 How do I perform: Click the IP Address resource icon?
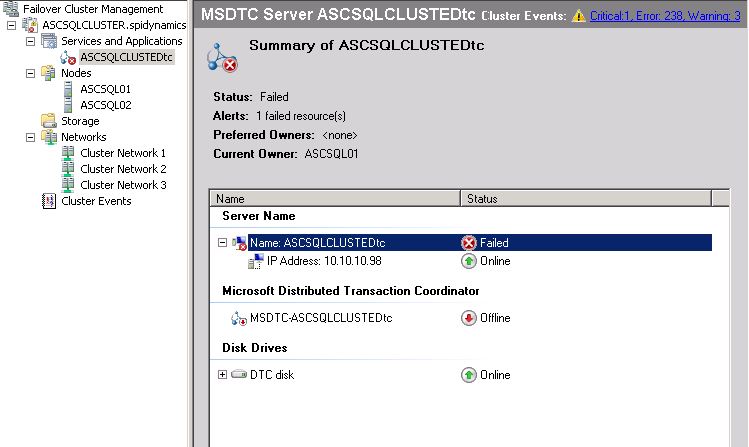point(256,261)
